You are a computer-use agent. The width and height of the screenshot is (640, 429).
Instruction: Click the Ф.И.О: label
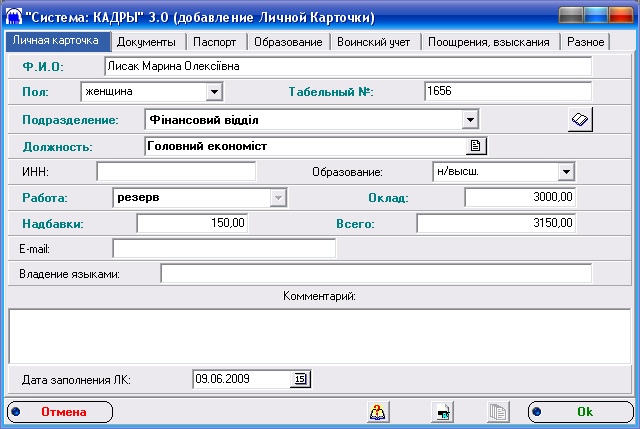(43, 67)
